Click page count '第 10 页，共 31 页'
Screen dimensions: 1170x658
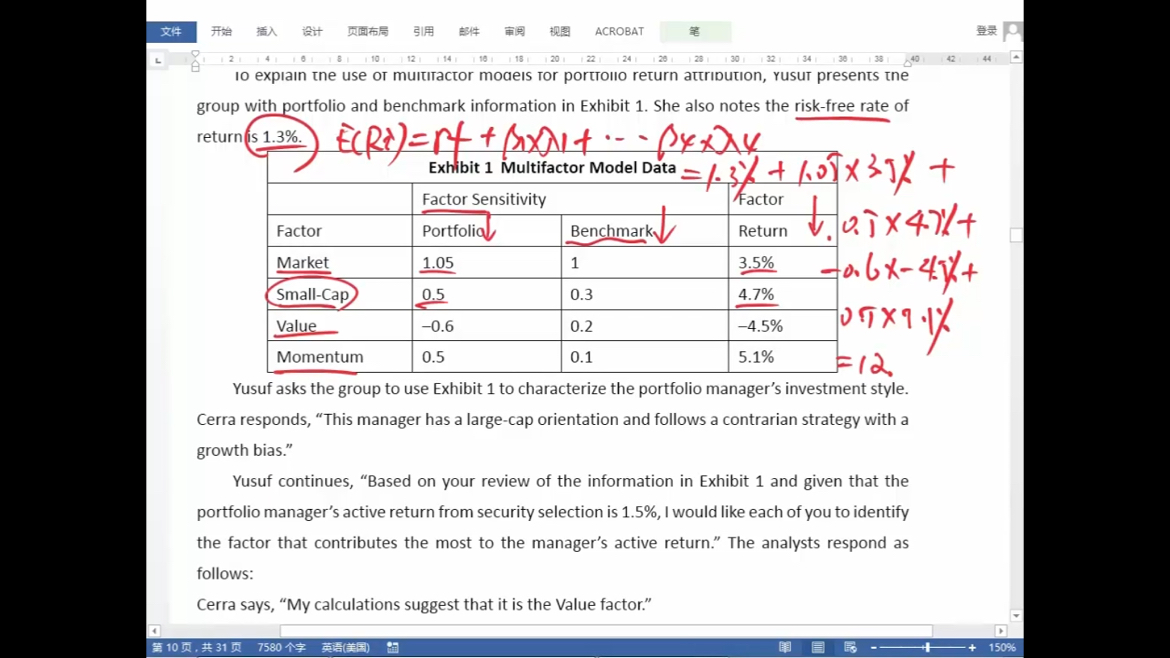(x=196, y=648)
